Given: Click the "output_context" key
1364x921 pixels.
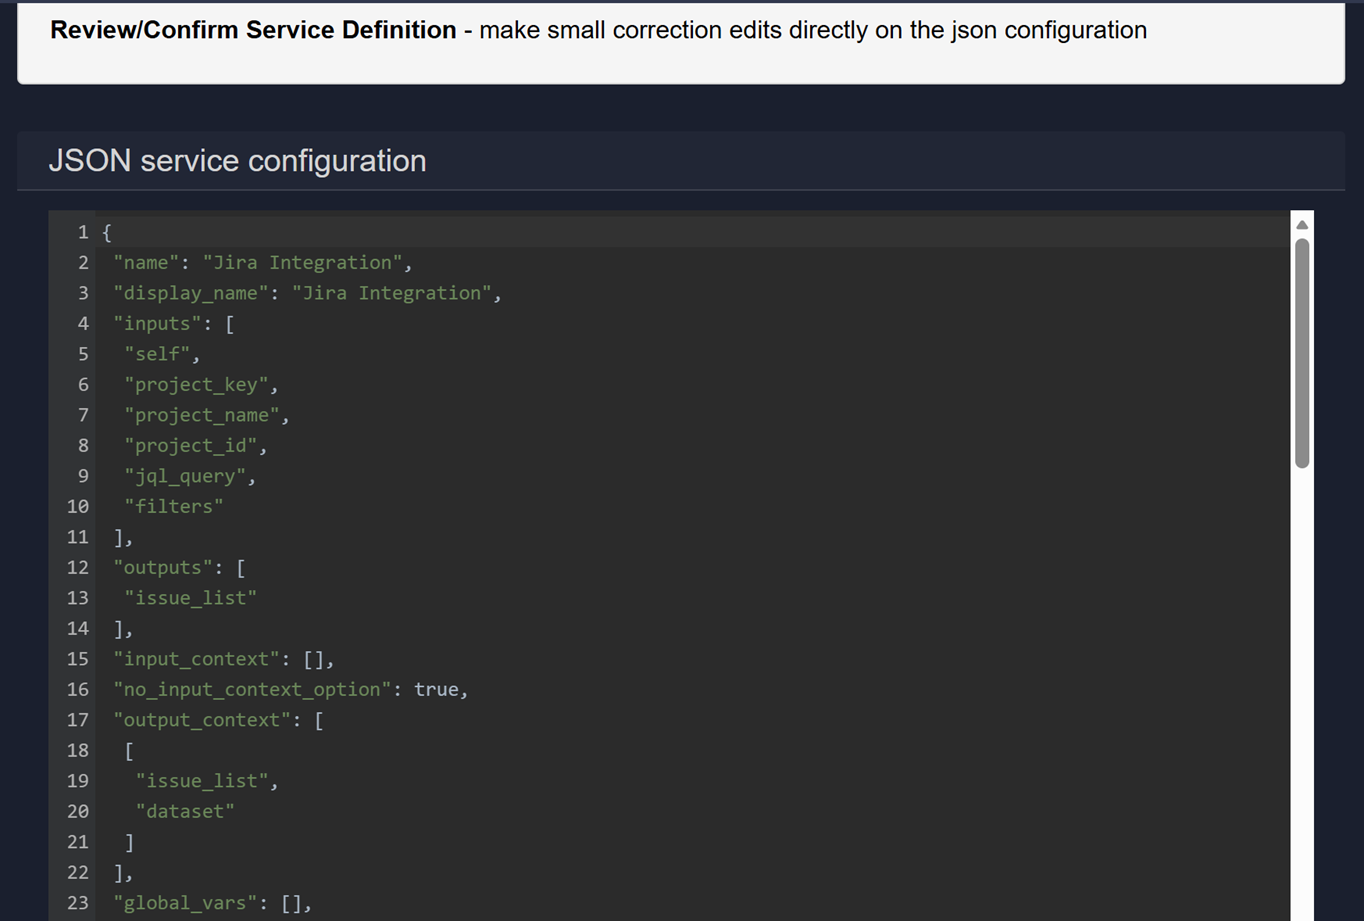Looking at the screenshot, I should 202,720.
